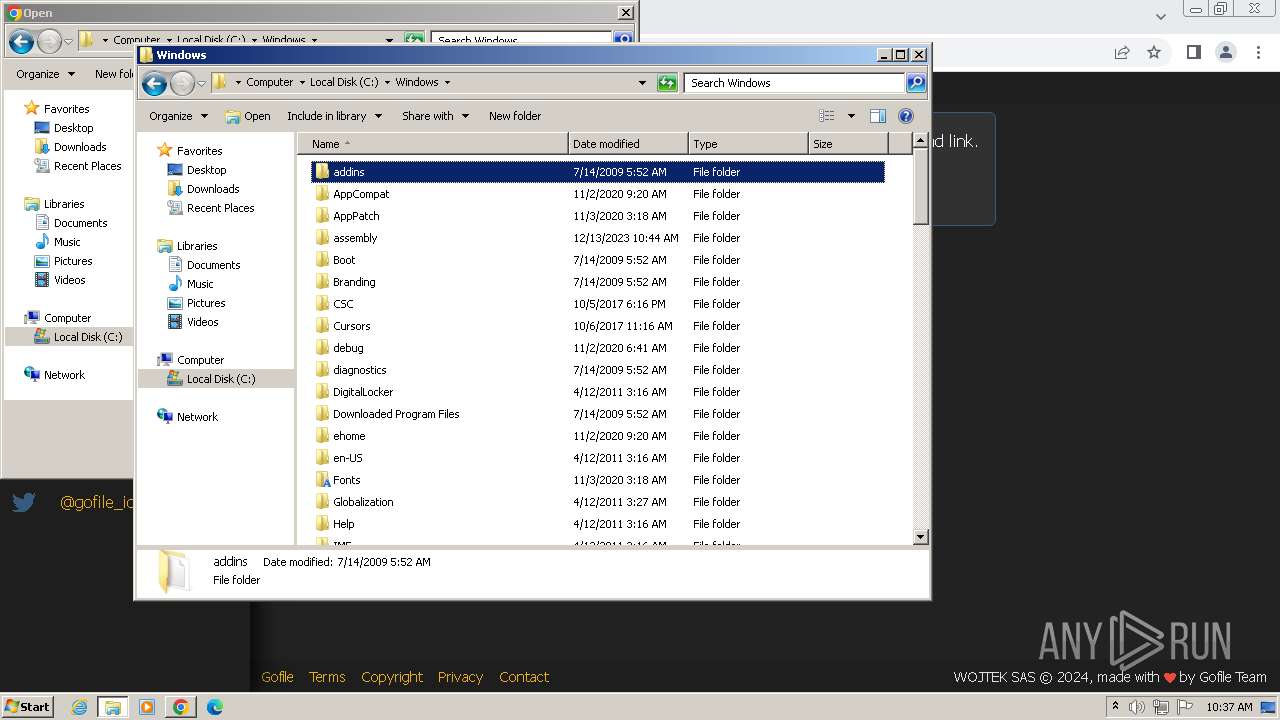Click Search Windows input field
Image resolution: width=1280 pixels, height=720 pixels.
(794, 83)
